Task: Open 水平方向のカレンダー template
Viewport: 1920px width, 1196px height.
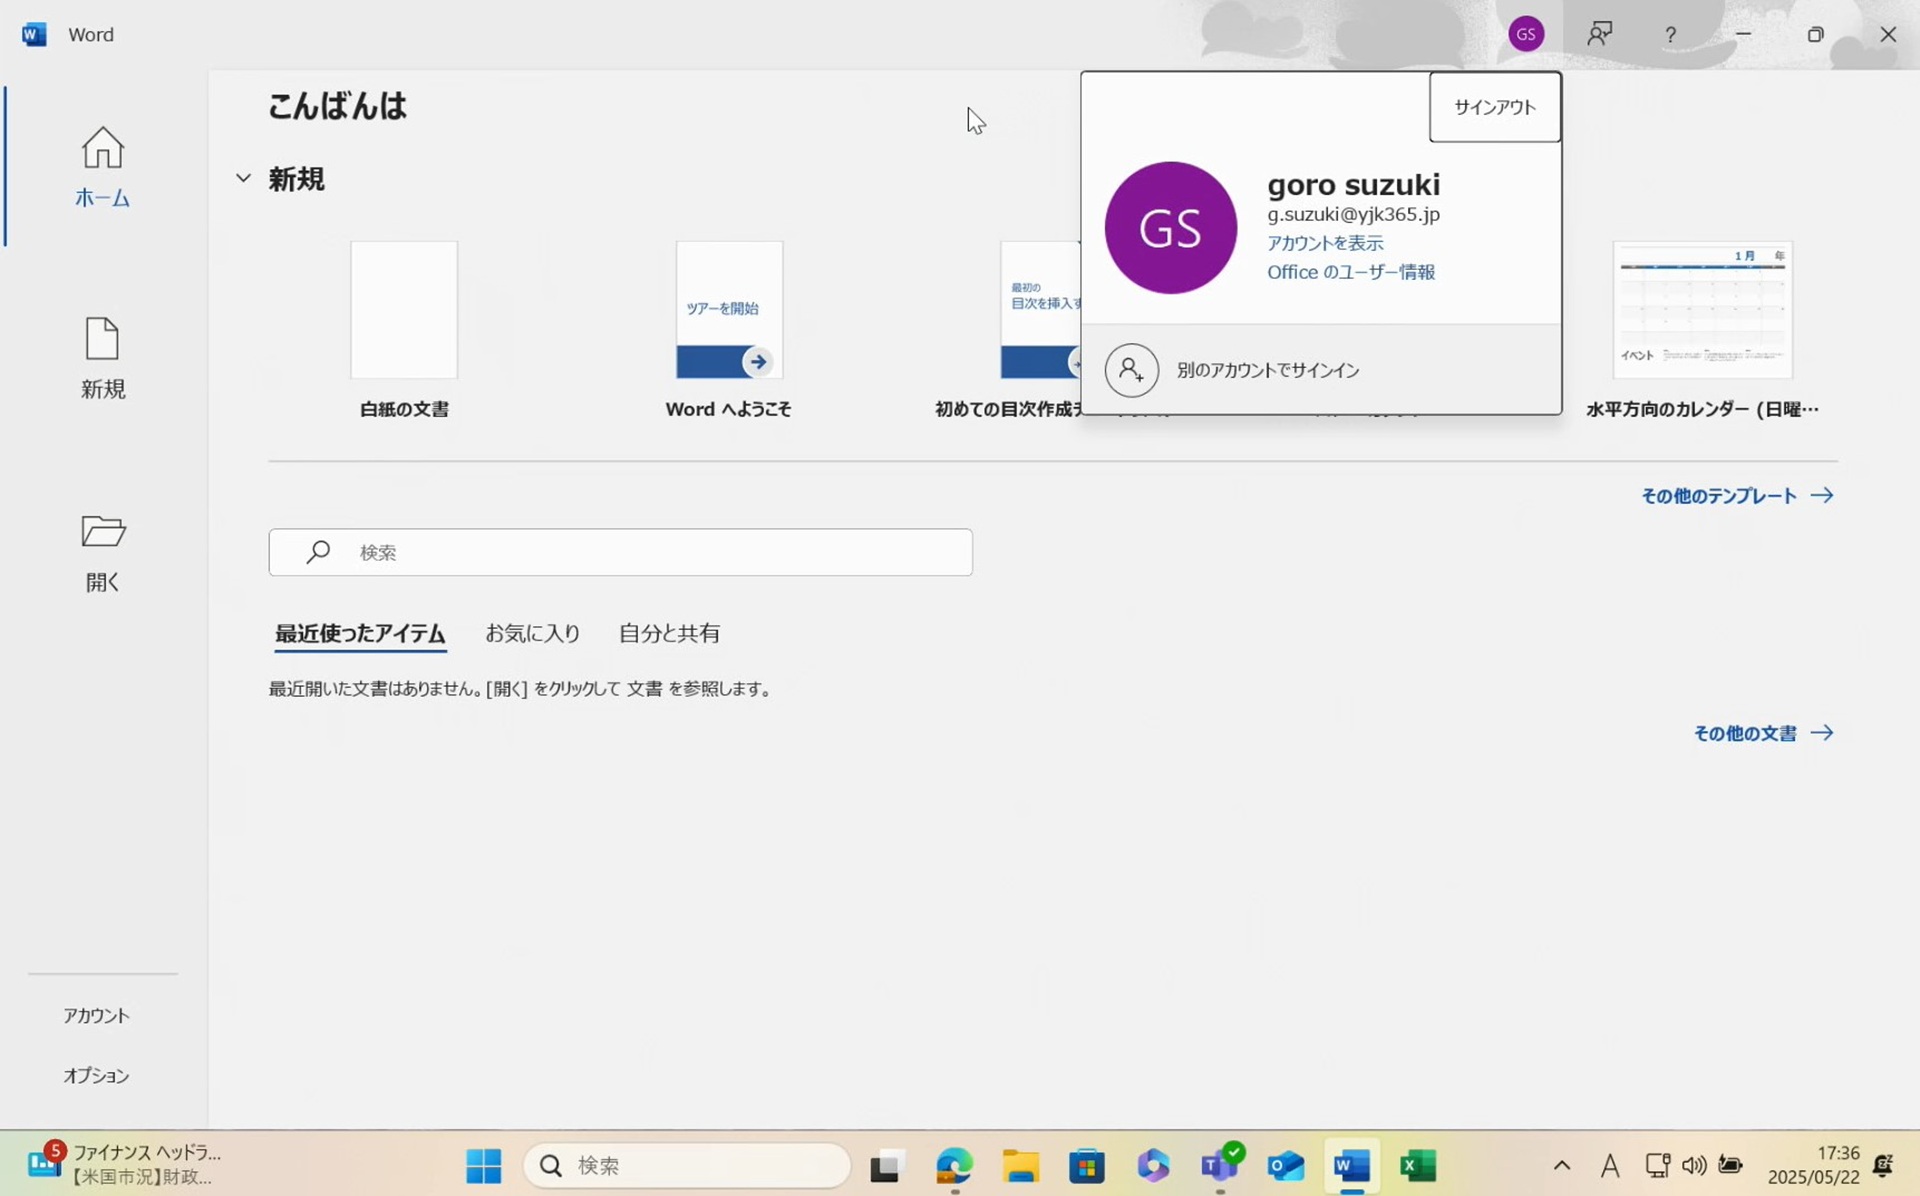Action: 1702,329
